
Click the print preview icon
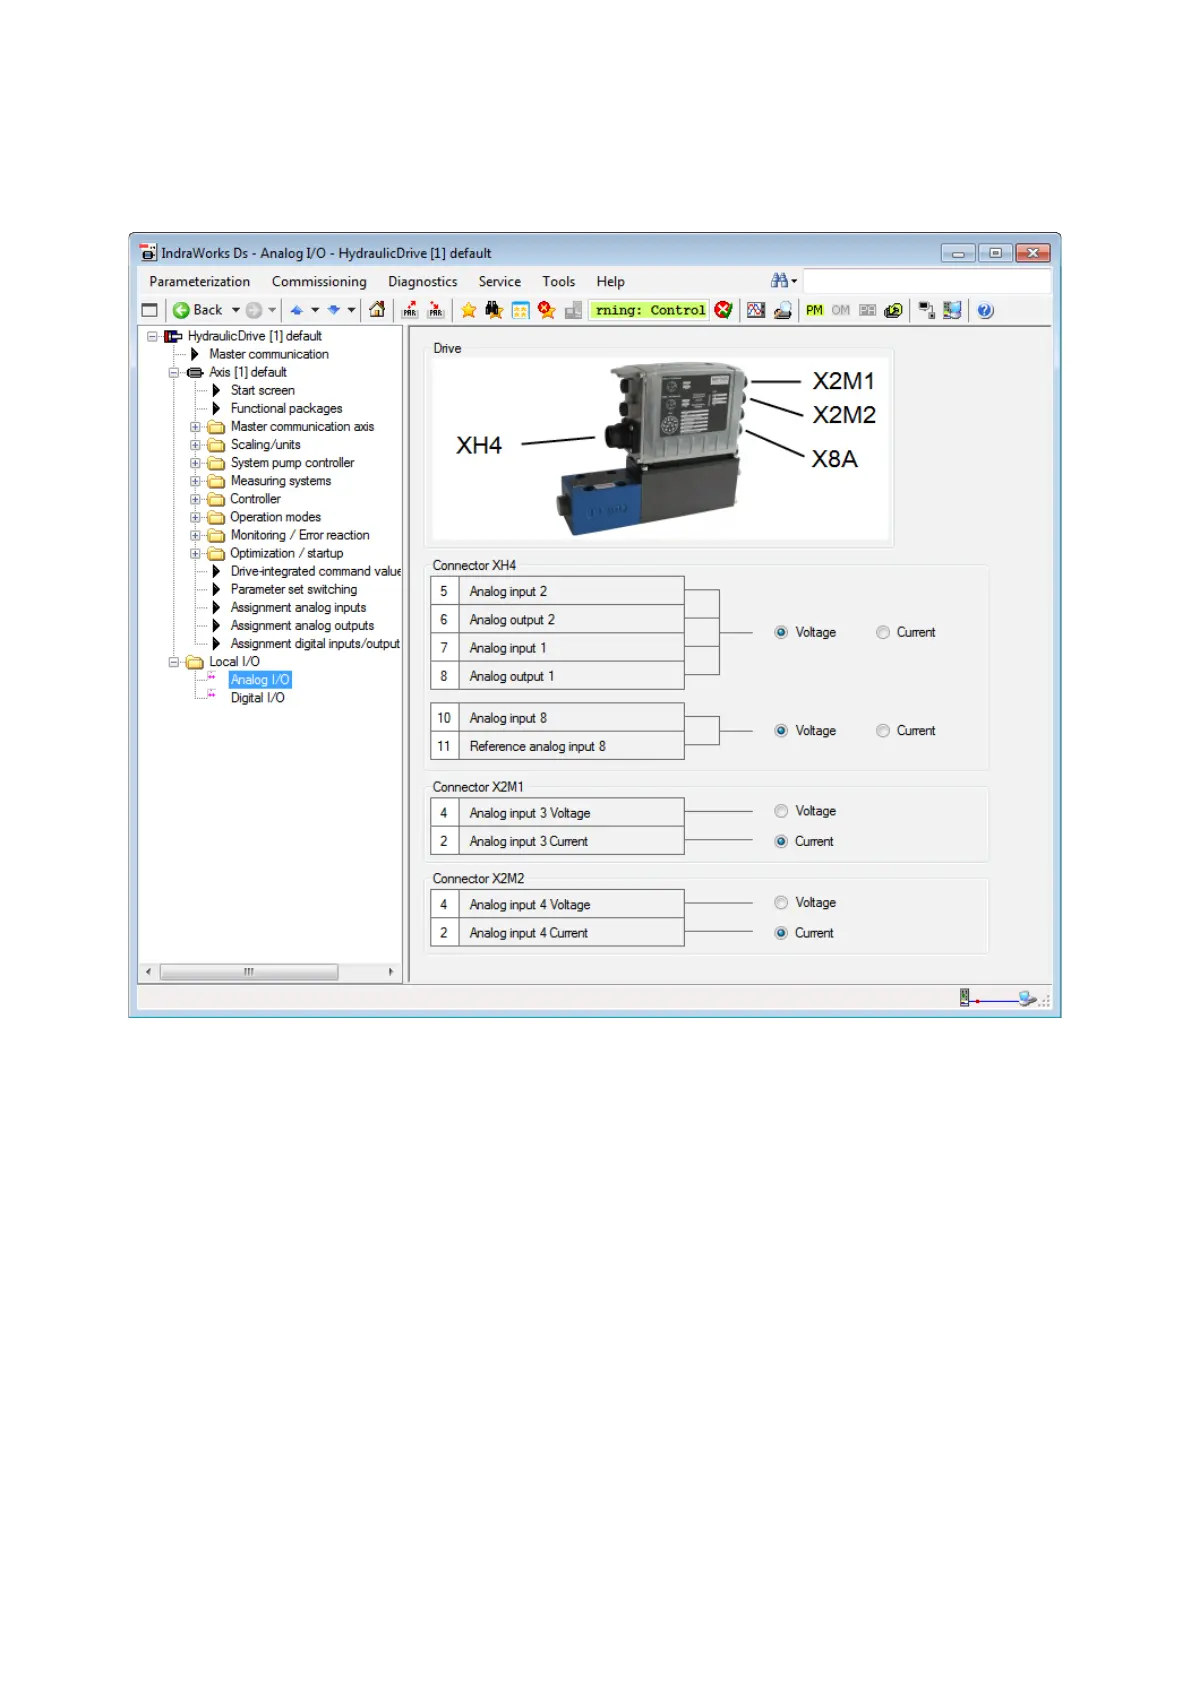[x=783, y=310]
